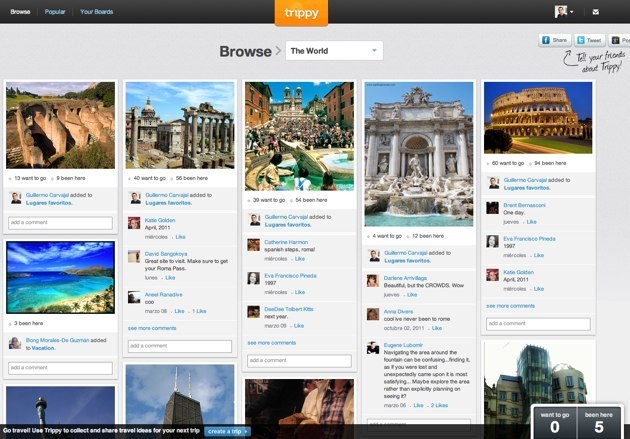Image resolution: width=630 pixels, height=439 pixels.
Task: Open The World location dropdown
Action: click(334, 51)
